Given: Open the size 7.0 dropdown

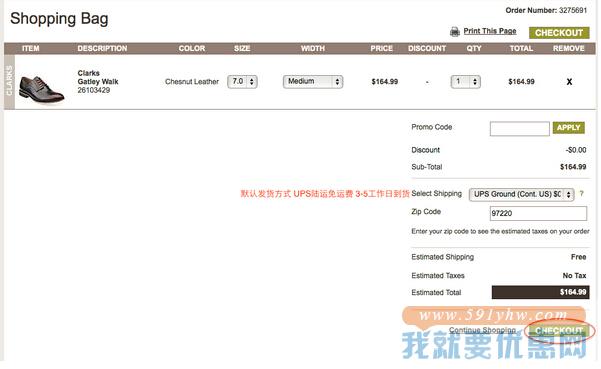Looking at the screenshot, I should (x=242, y=82).
